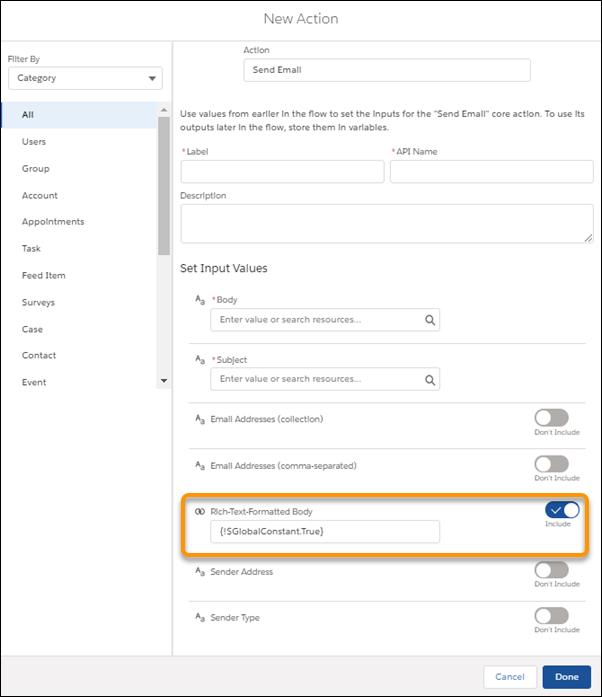Select the Account category in the list
The image size is (602, 697).
point(40,196)
